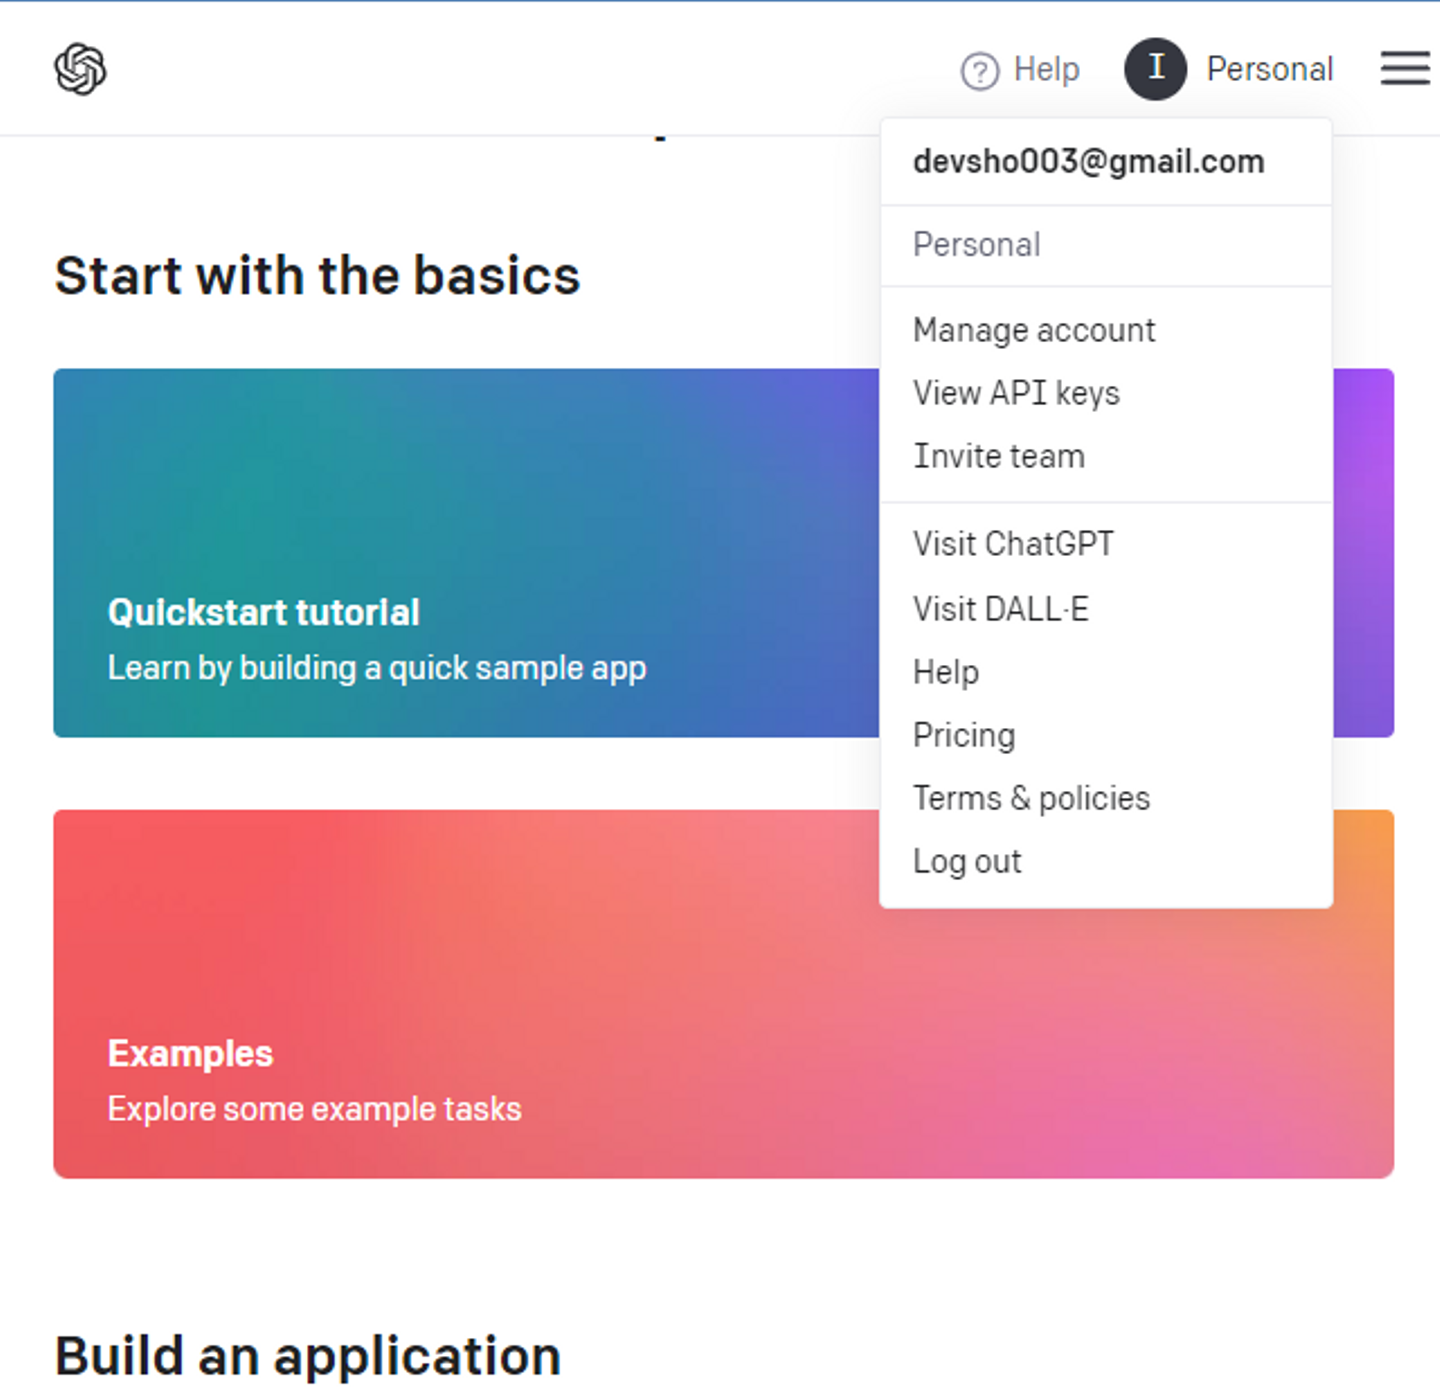The height and width of the screenshot is (1400, 1440).
Task: Open the hamburger menu icon
Action: [x=1404, y=69]
